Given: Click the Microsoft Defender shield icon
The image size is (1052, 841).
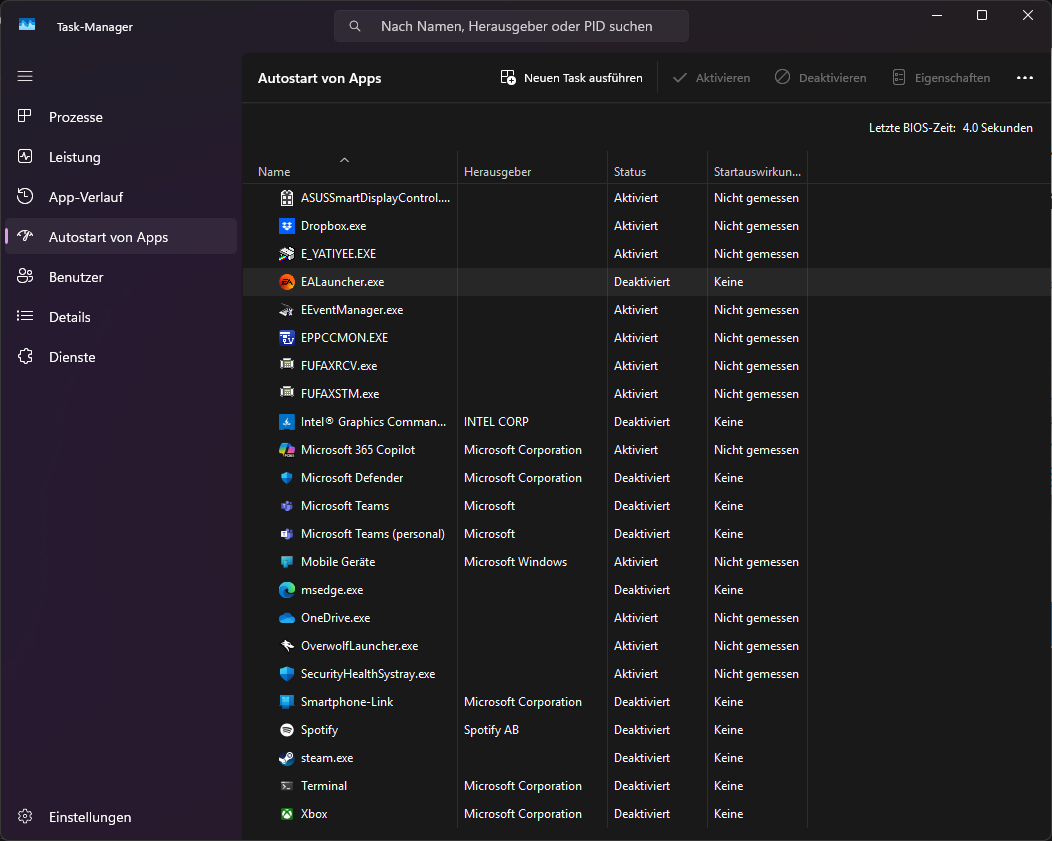Looking at the screenshot, I should click(286, 478).
